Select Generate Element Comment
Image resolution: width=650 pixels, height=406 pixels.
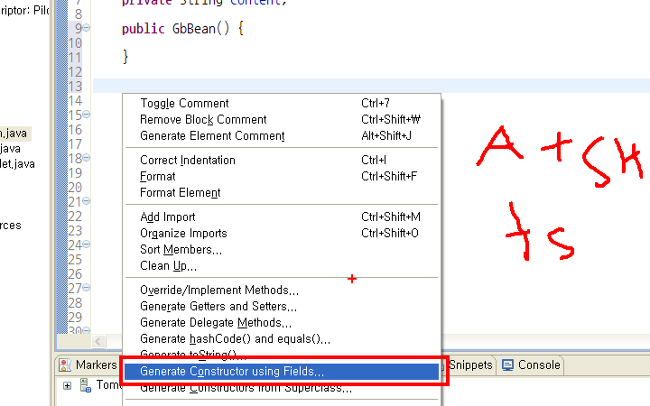pyautogui.click(x=282, y=136)
